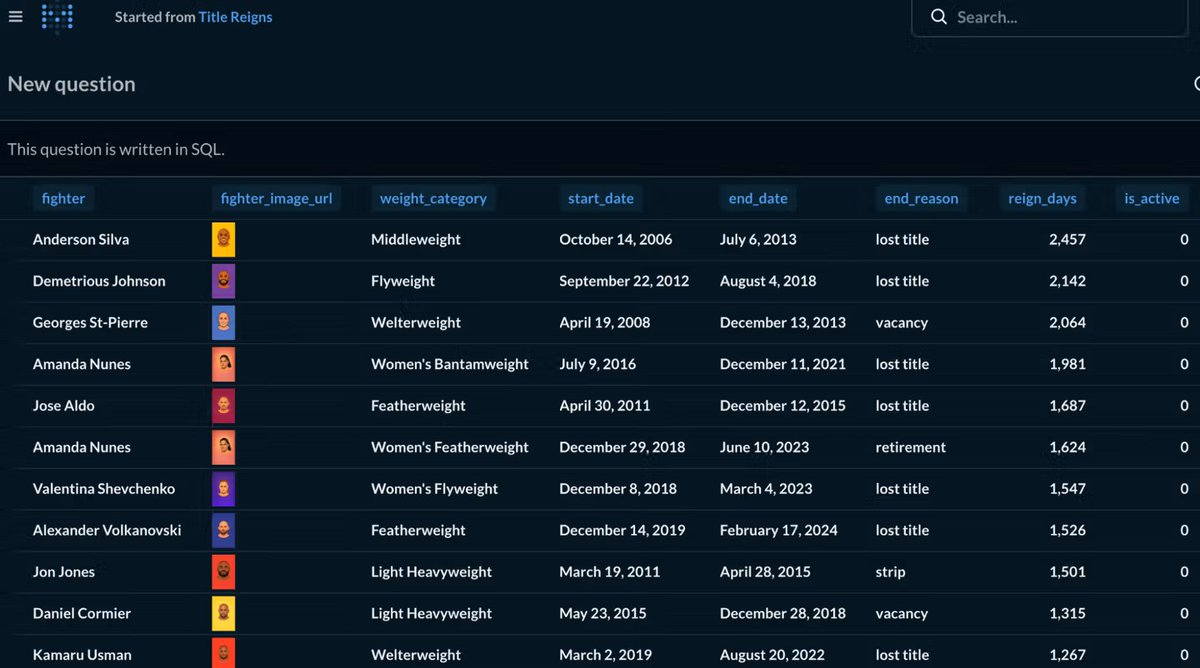This screenshot has height=668, width=1200.
Task: Select the Anderson Silva cell
Action: click(81, 240)
